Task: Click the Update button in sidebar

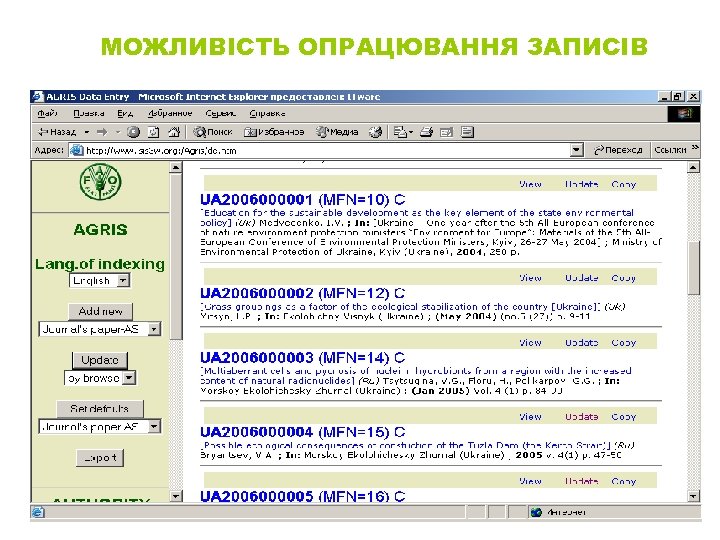Action: pyautogui.click(x=100, y=360)
